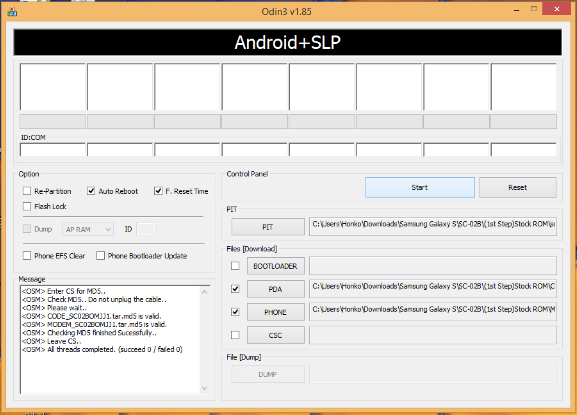Viewport: 577px width, 415px height.
Task: Tick the Phone EFS Clear checkbox
Action: (27, 256)
